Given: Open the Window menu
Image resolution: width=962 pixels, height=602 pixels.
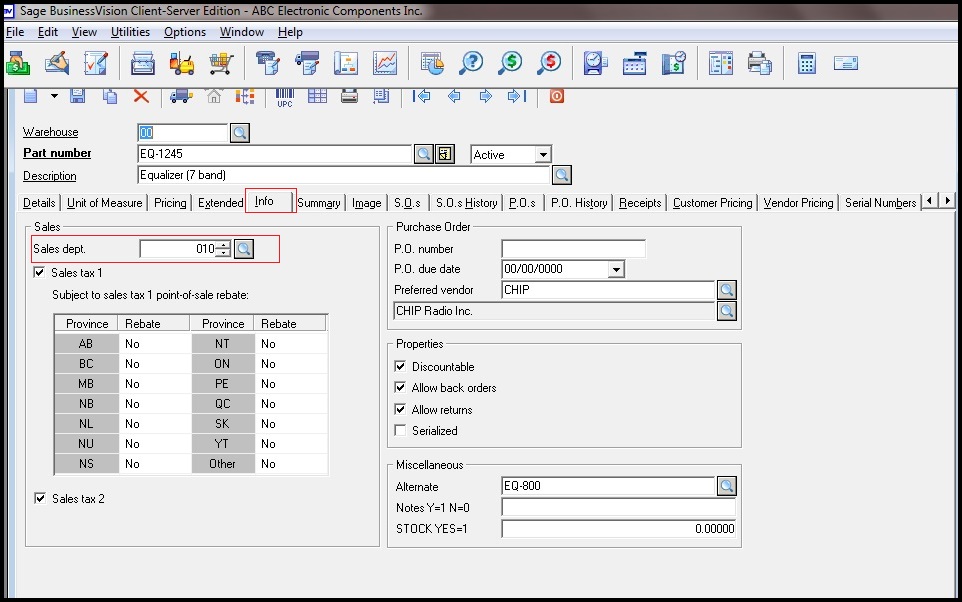Looking at the screenshot, I should coord(242,32).
